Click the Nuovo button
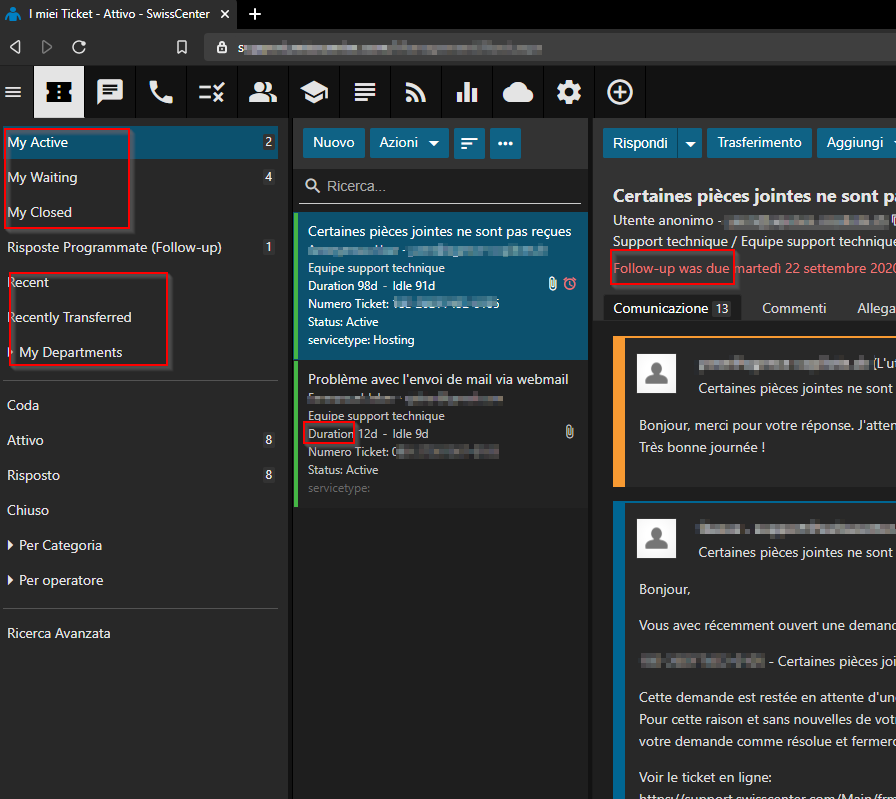This screenshot has width=896, height=799. point(333,143)
